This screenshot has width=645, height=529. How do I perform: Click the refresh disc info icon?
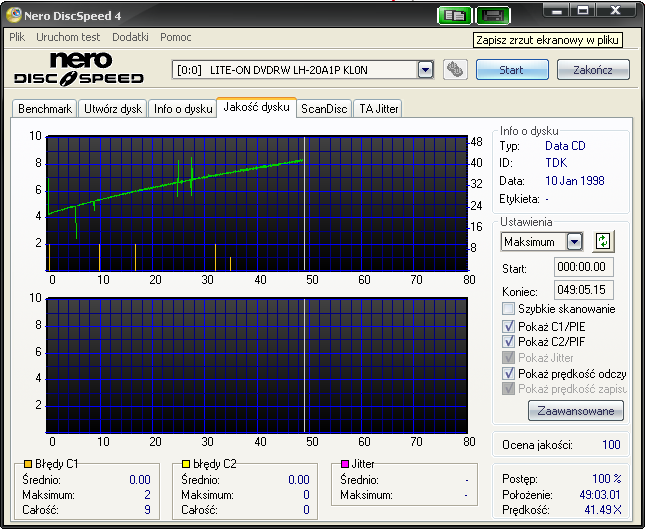point(603,241)
